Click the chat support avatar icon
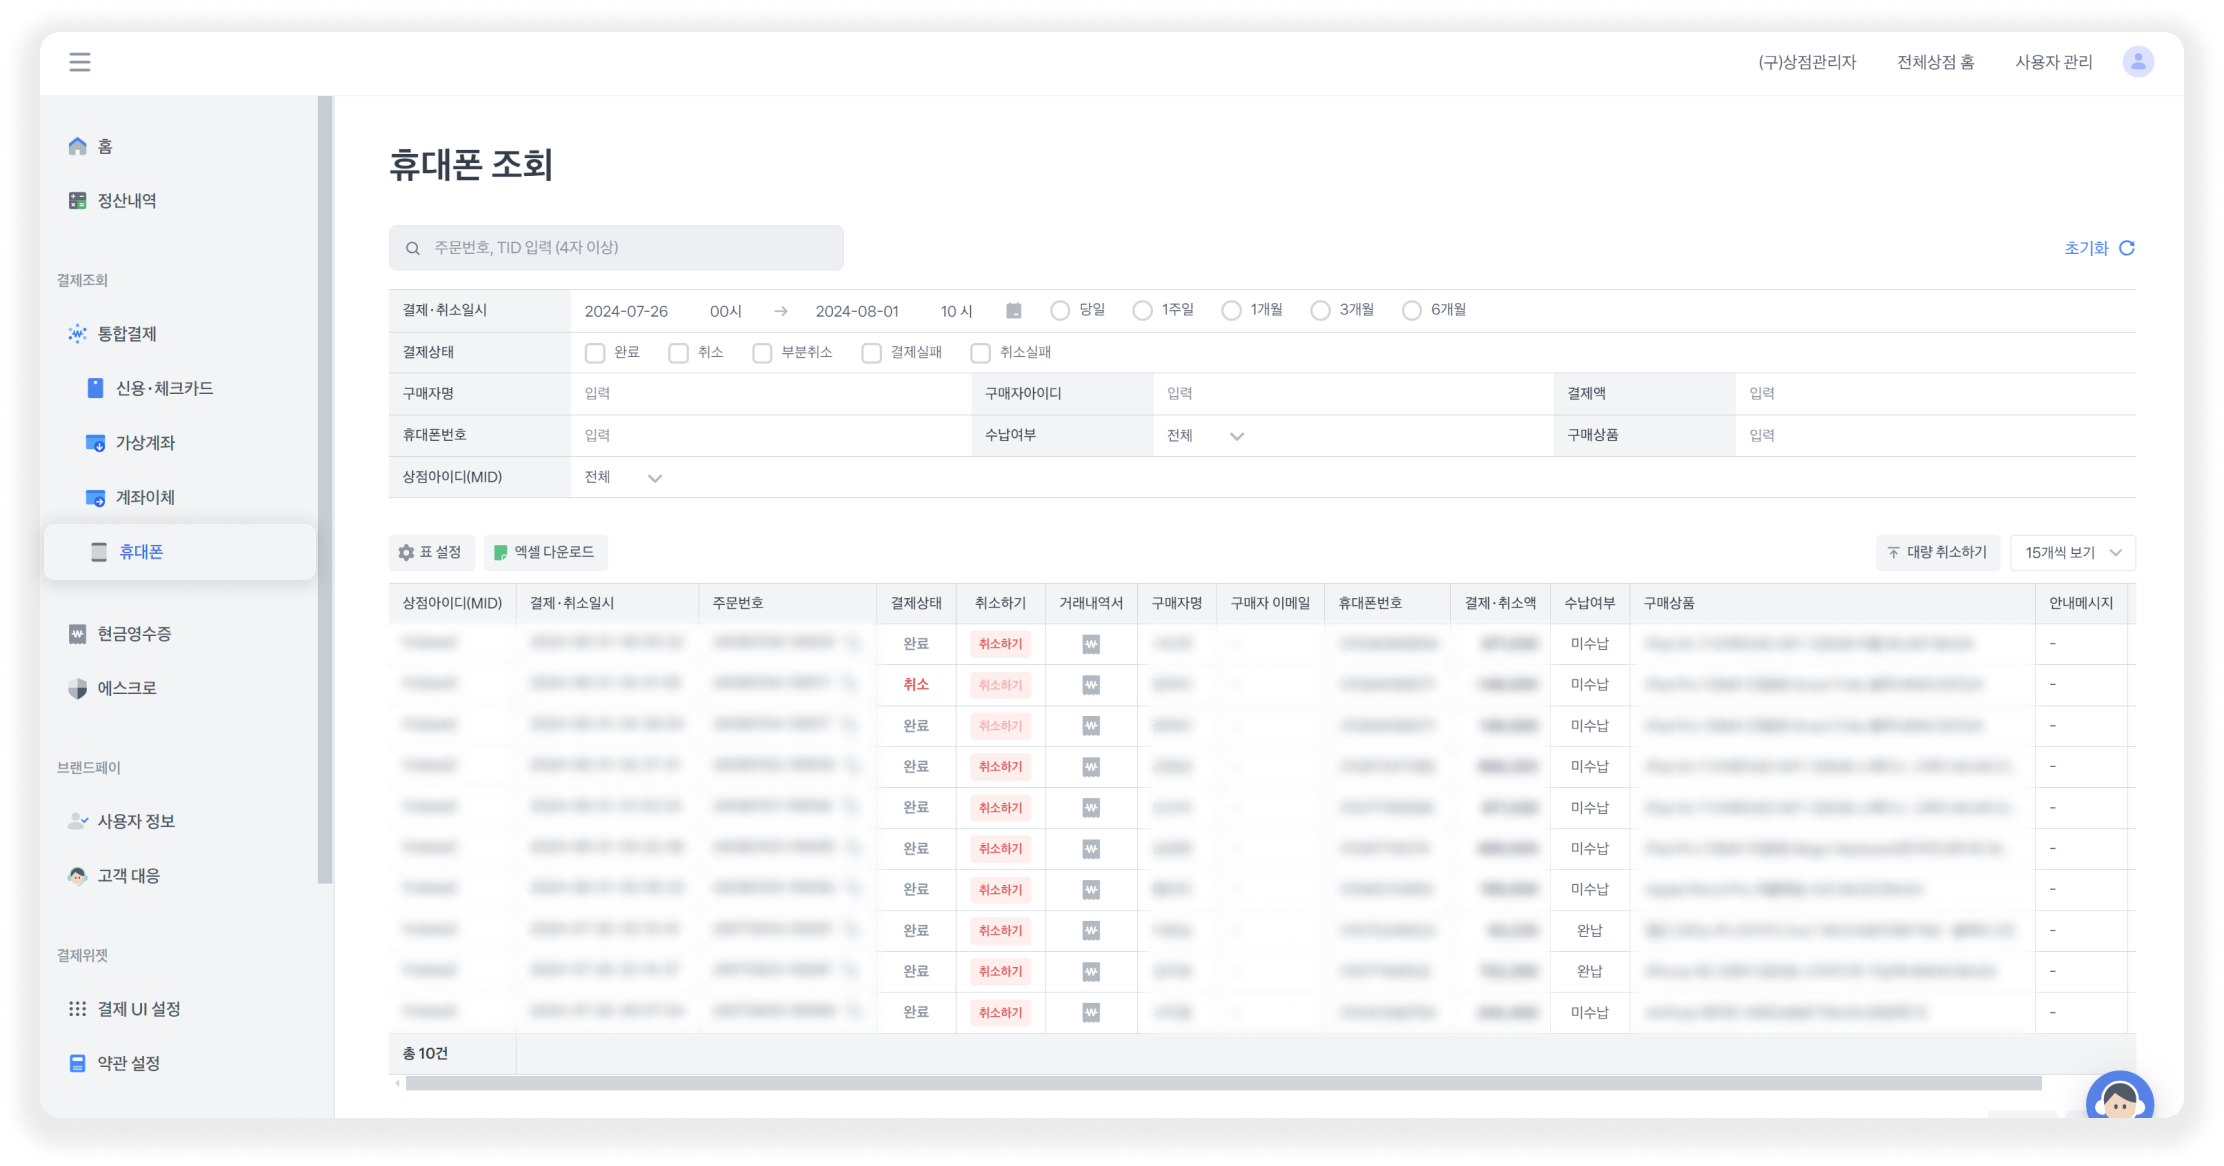Screen dimensions: 2224x1166 point(2118,1100)
